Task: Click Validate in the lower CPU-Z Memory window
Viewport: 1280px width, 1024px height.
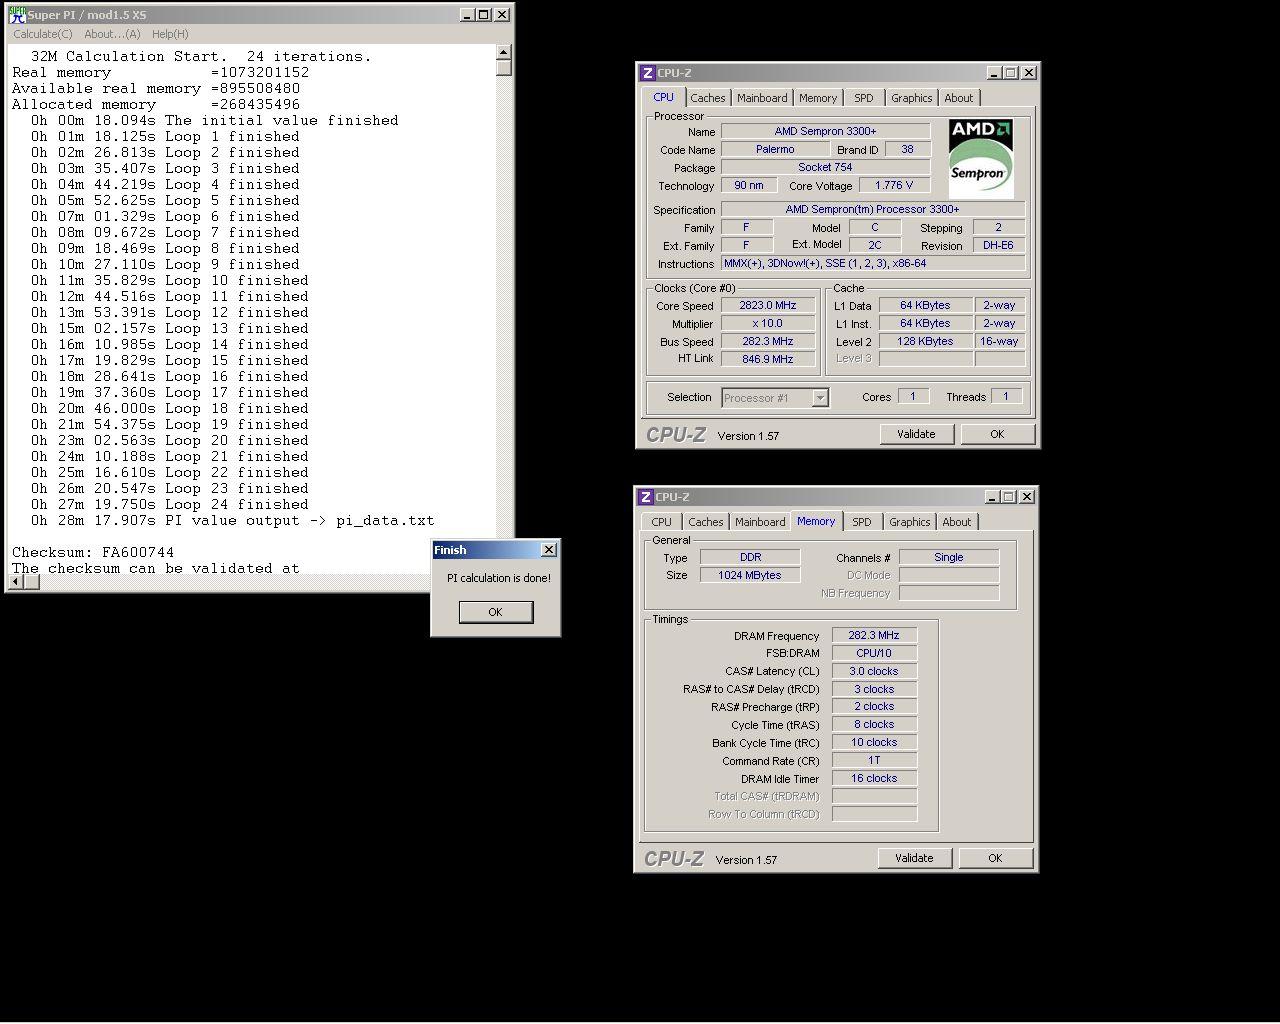Action: [x=914, y=858]
